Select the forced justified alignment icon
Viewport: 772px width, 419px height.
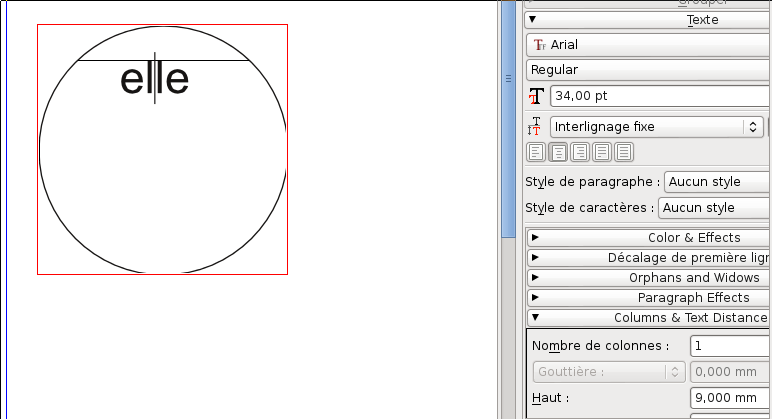click(624, 152)
